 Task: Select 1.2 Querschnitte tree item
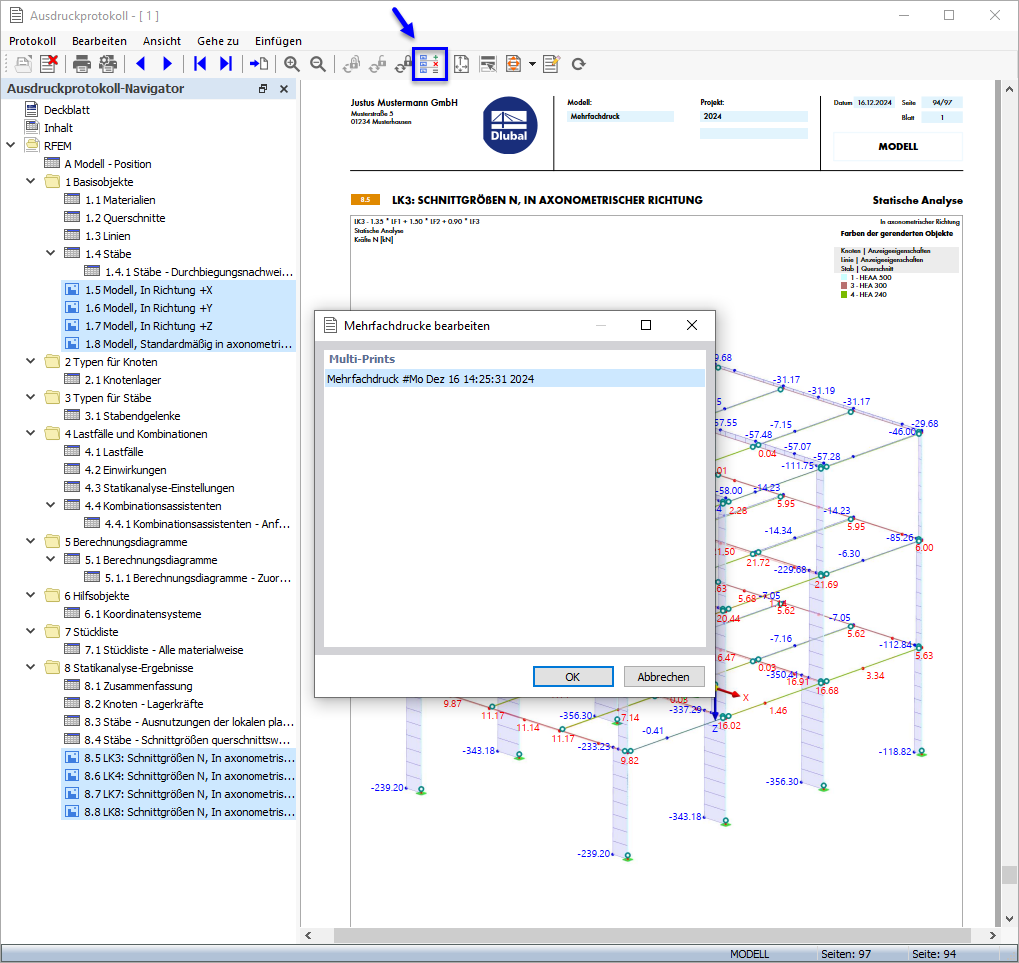(x=125, y=218)
